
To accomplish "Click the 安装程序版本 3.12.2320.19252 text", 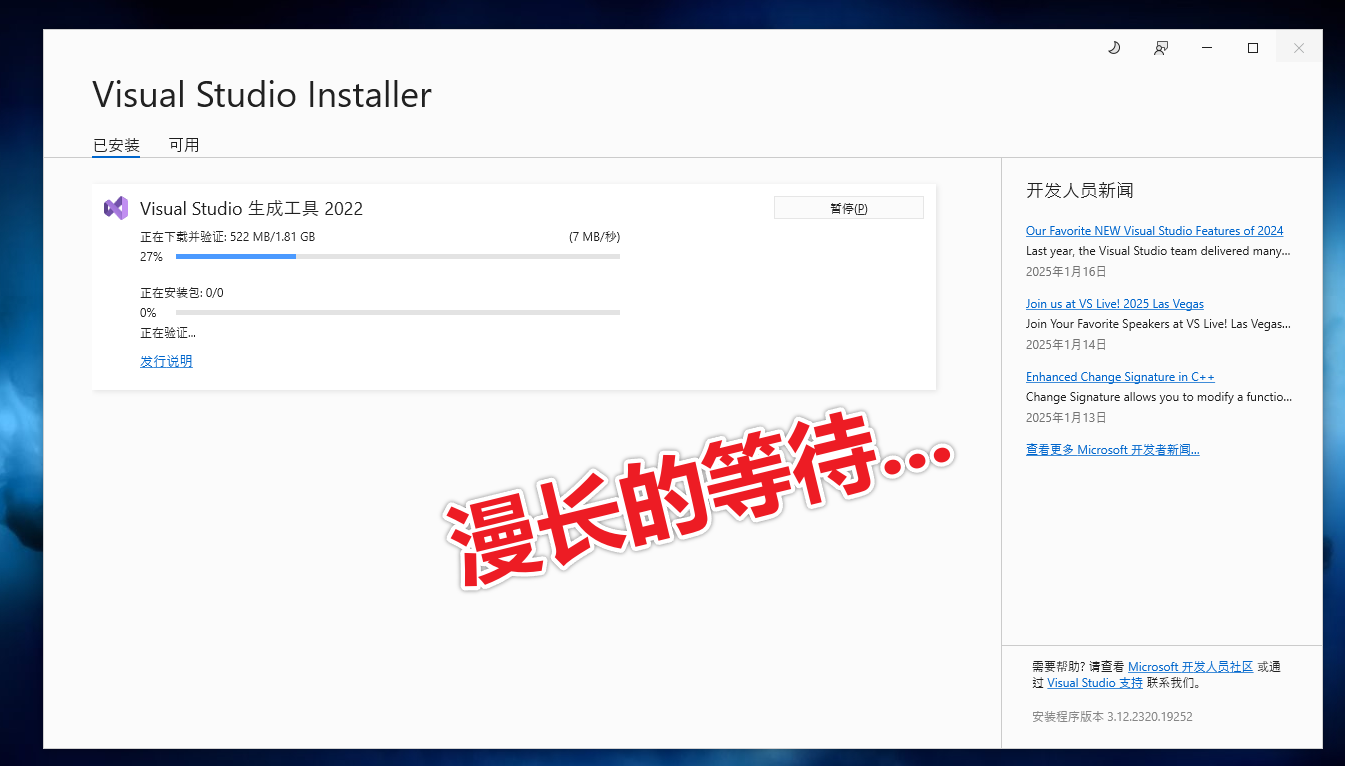I will (1112, 717).
